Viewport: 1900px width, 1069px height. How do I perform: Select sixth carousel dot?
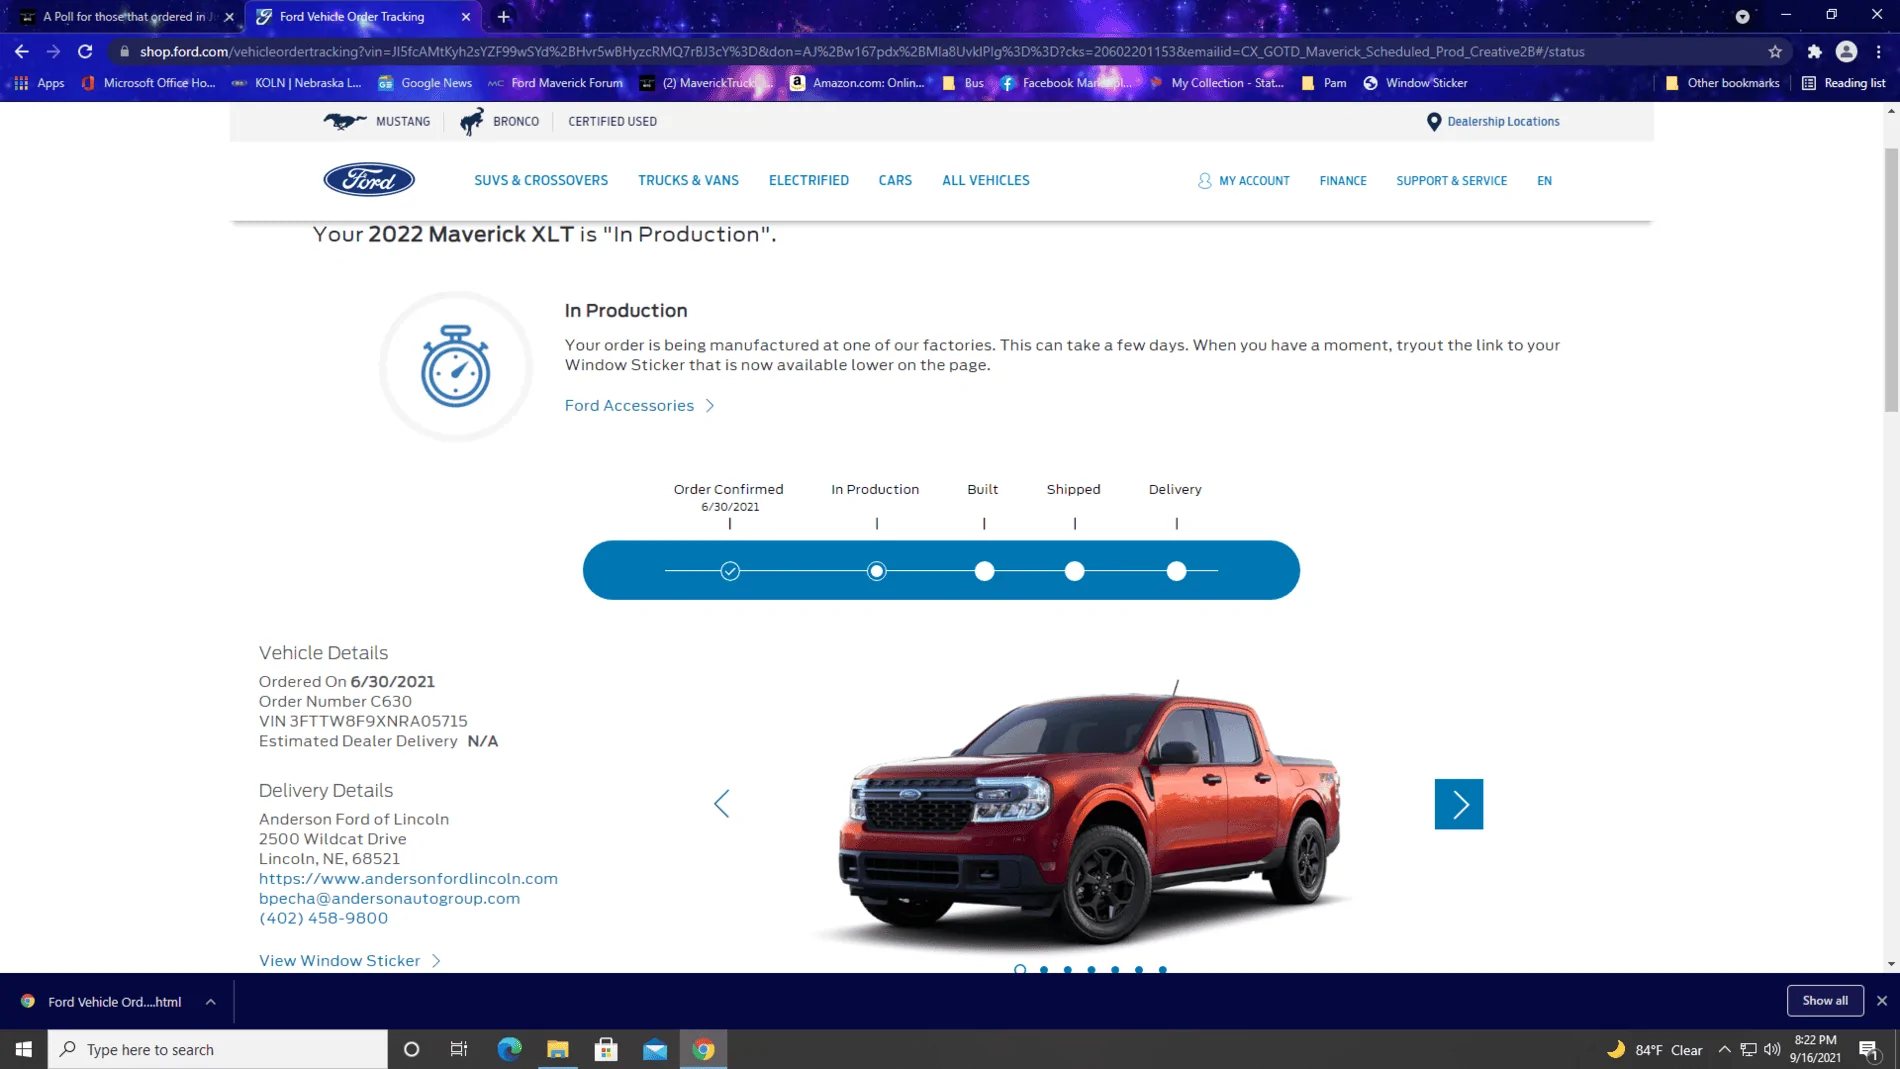[x=1139, y=969]
